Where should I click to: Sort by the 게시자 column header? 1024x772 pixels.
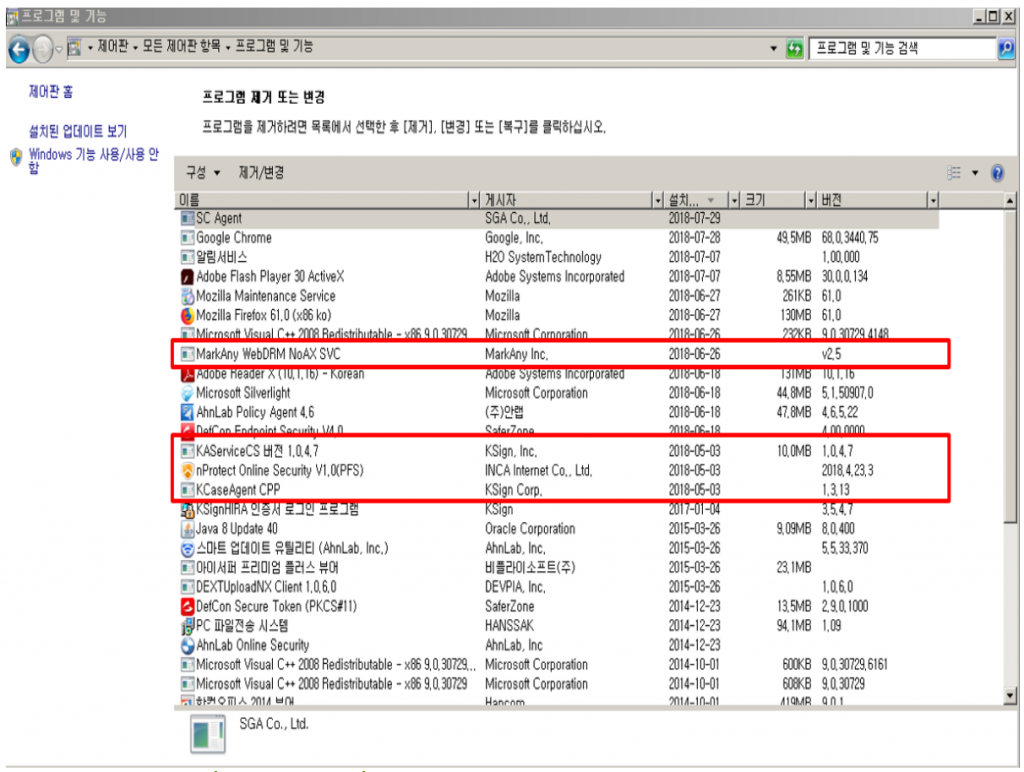tap(567, 200)
